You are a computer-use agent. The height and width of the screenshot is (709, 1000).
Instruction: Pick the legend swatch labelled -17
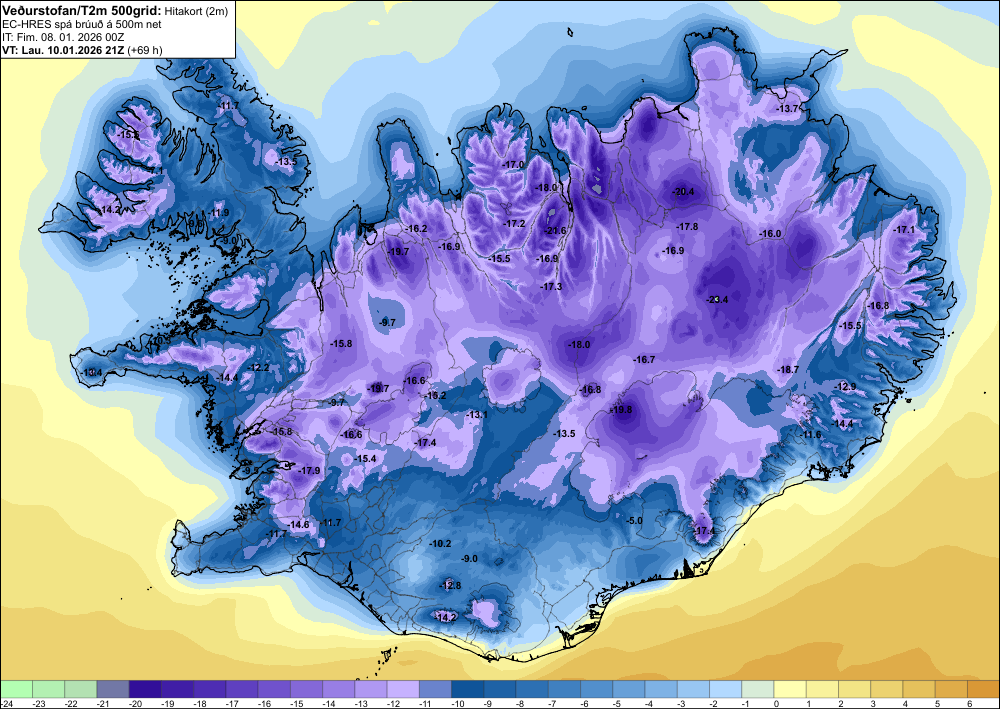(242, 689)
